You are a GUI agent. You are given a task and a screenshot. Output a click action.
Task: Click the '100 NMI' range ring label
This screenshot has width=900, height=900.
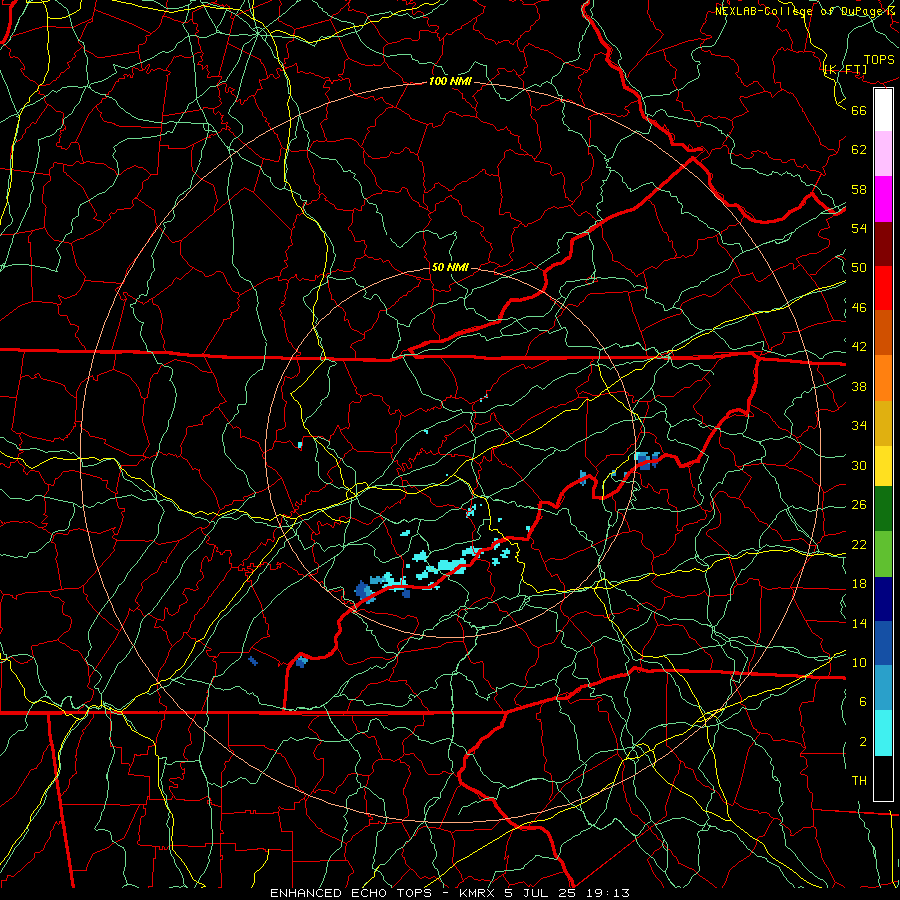click(x=450, y=81)
